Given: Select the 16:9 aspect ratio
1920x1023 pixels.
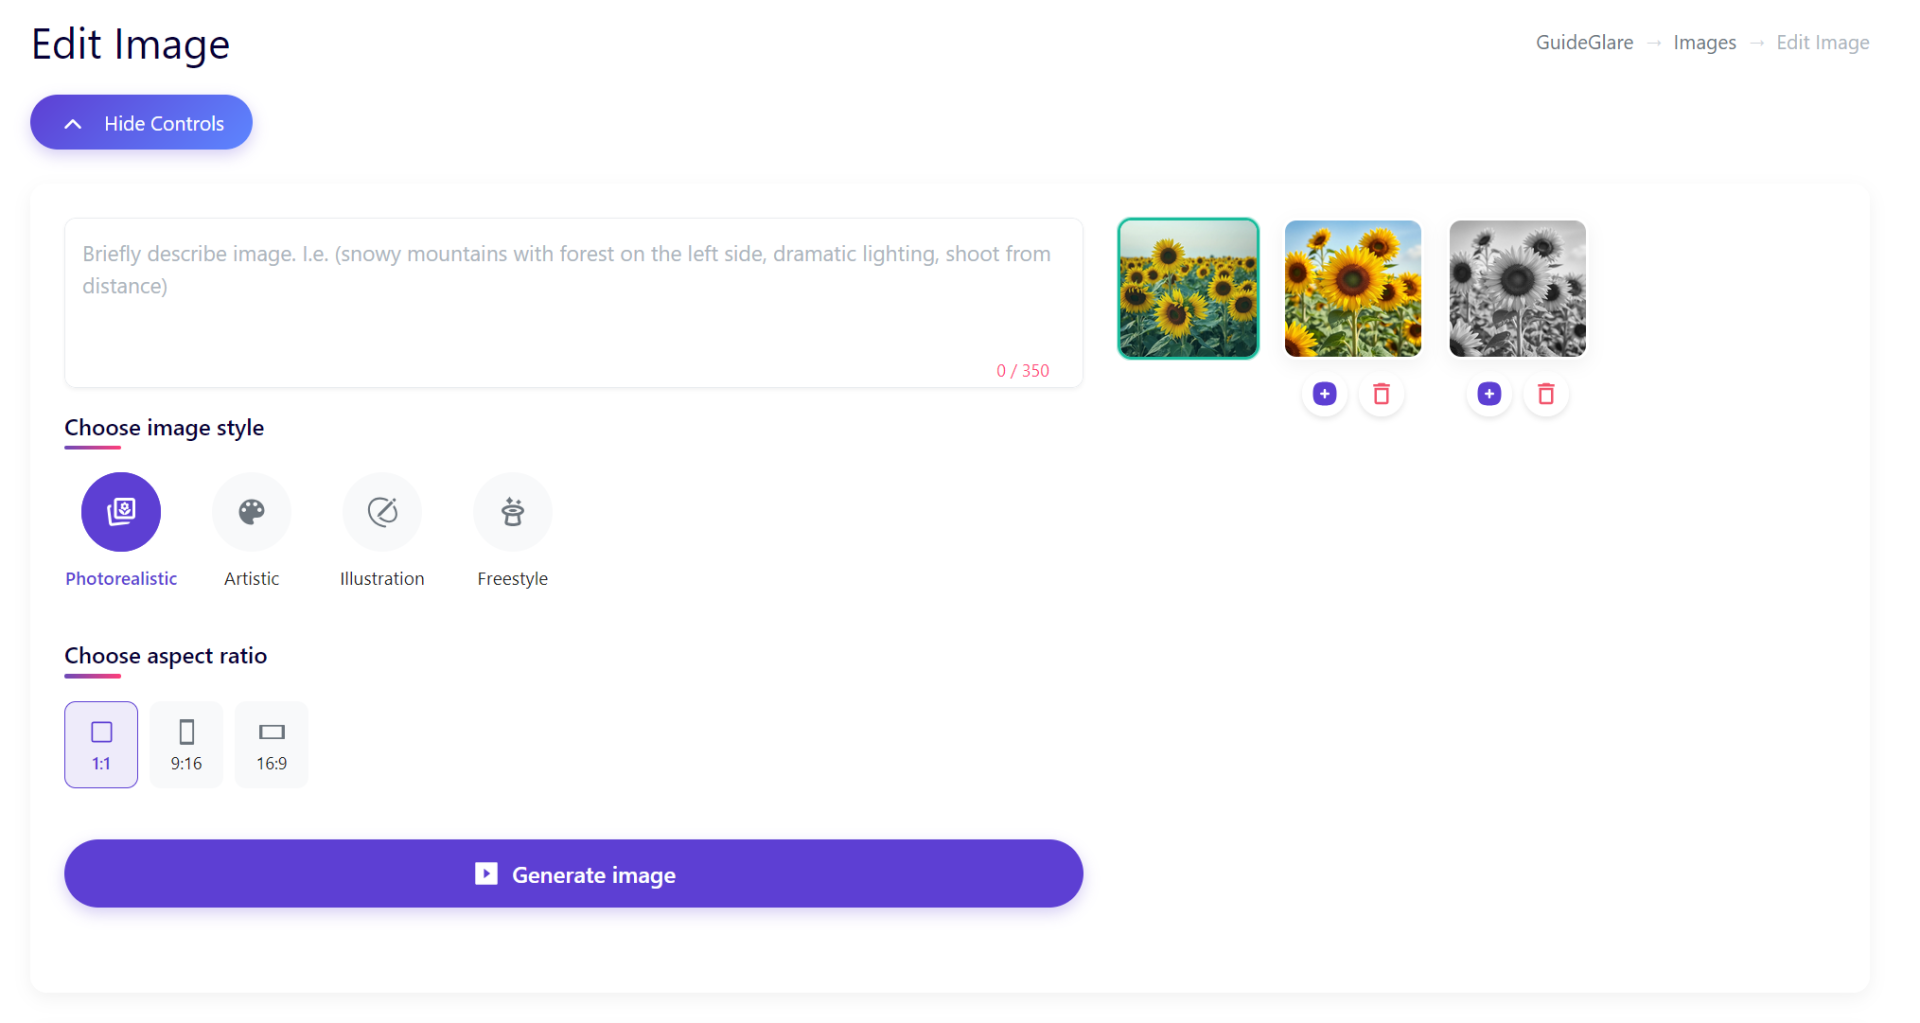Looking at the screenshot, I should [271, 745].
